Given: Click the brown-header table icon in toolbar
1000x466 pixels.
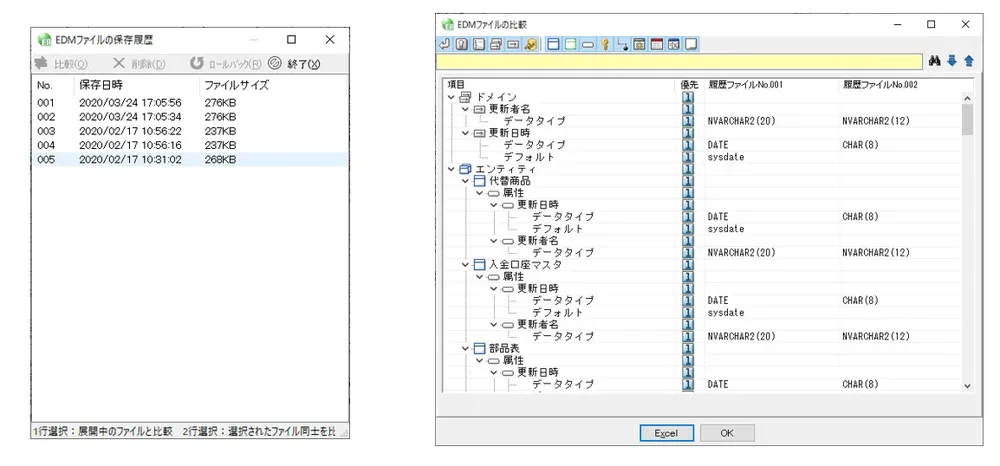Looking at the screenshot, I should click(640, 44).
